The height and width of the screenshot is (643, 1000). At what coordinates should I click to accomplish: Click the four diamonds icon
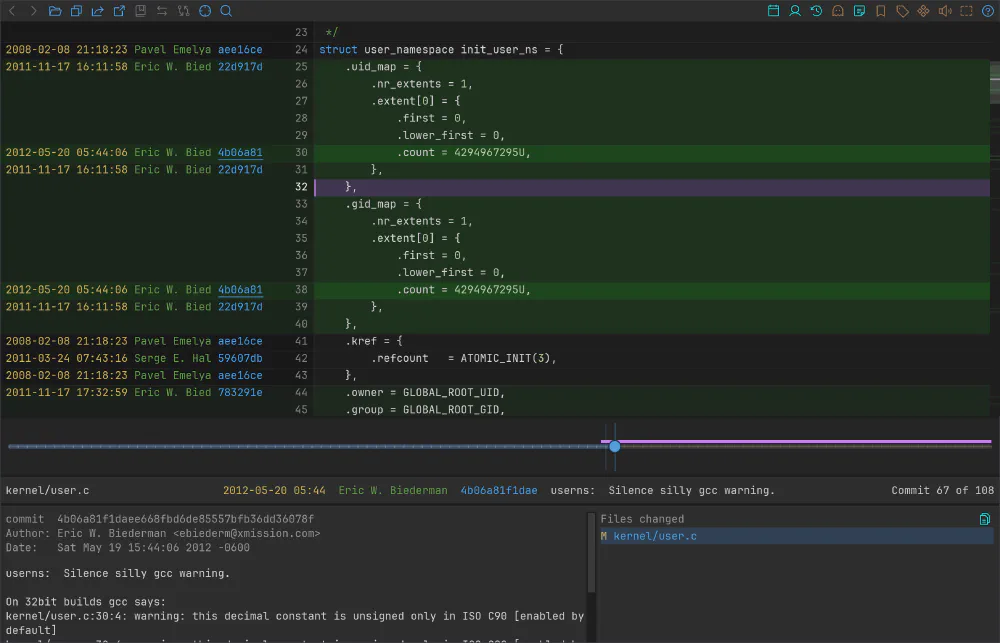[x=923, y=11]
